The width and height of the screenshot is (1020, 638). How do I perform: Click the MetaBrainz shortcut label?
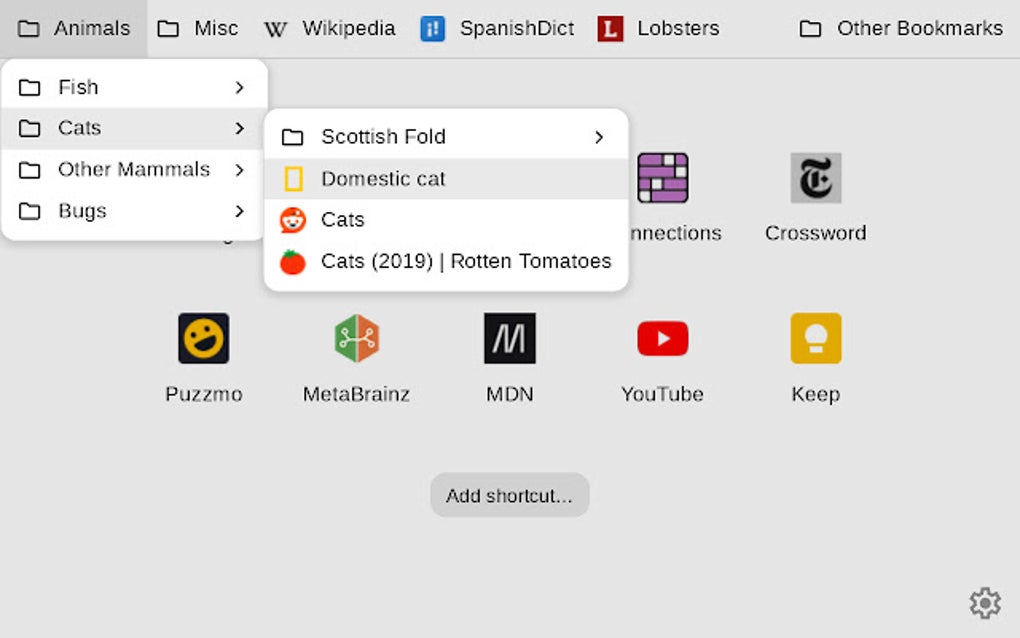(356, 394)
